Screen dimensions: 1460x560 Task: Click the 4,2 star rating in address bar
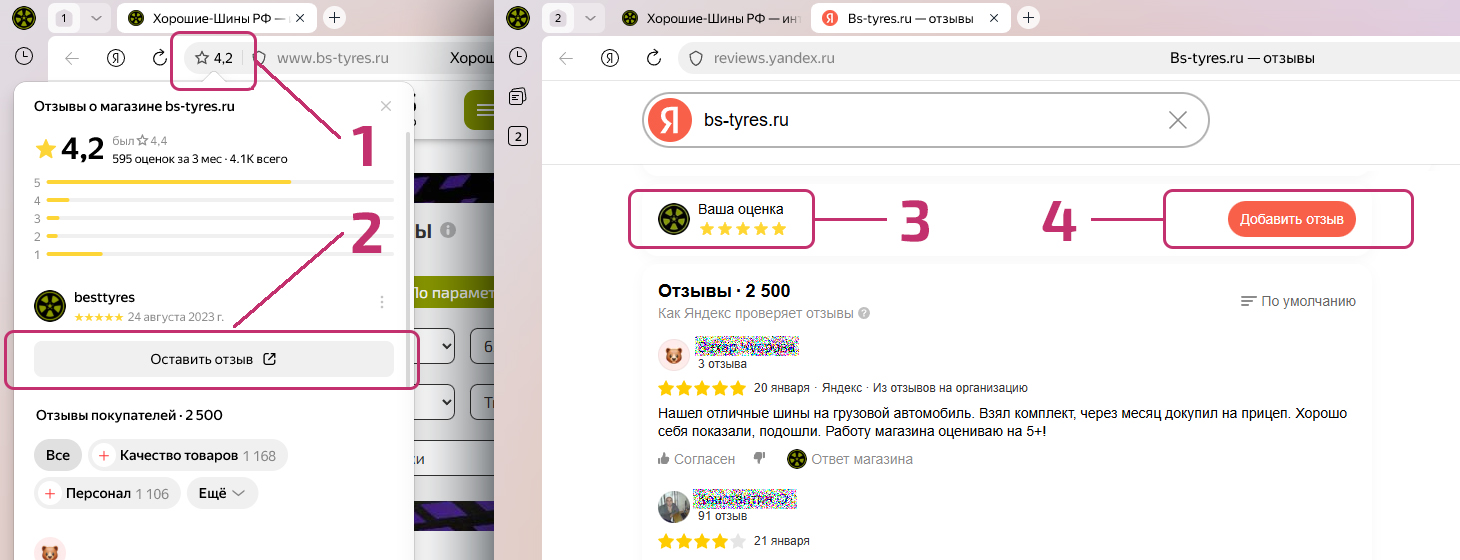[x=214, y=58]
